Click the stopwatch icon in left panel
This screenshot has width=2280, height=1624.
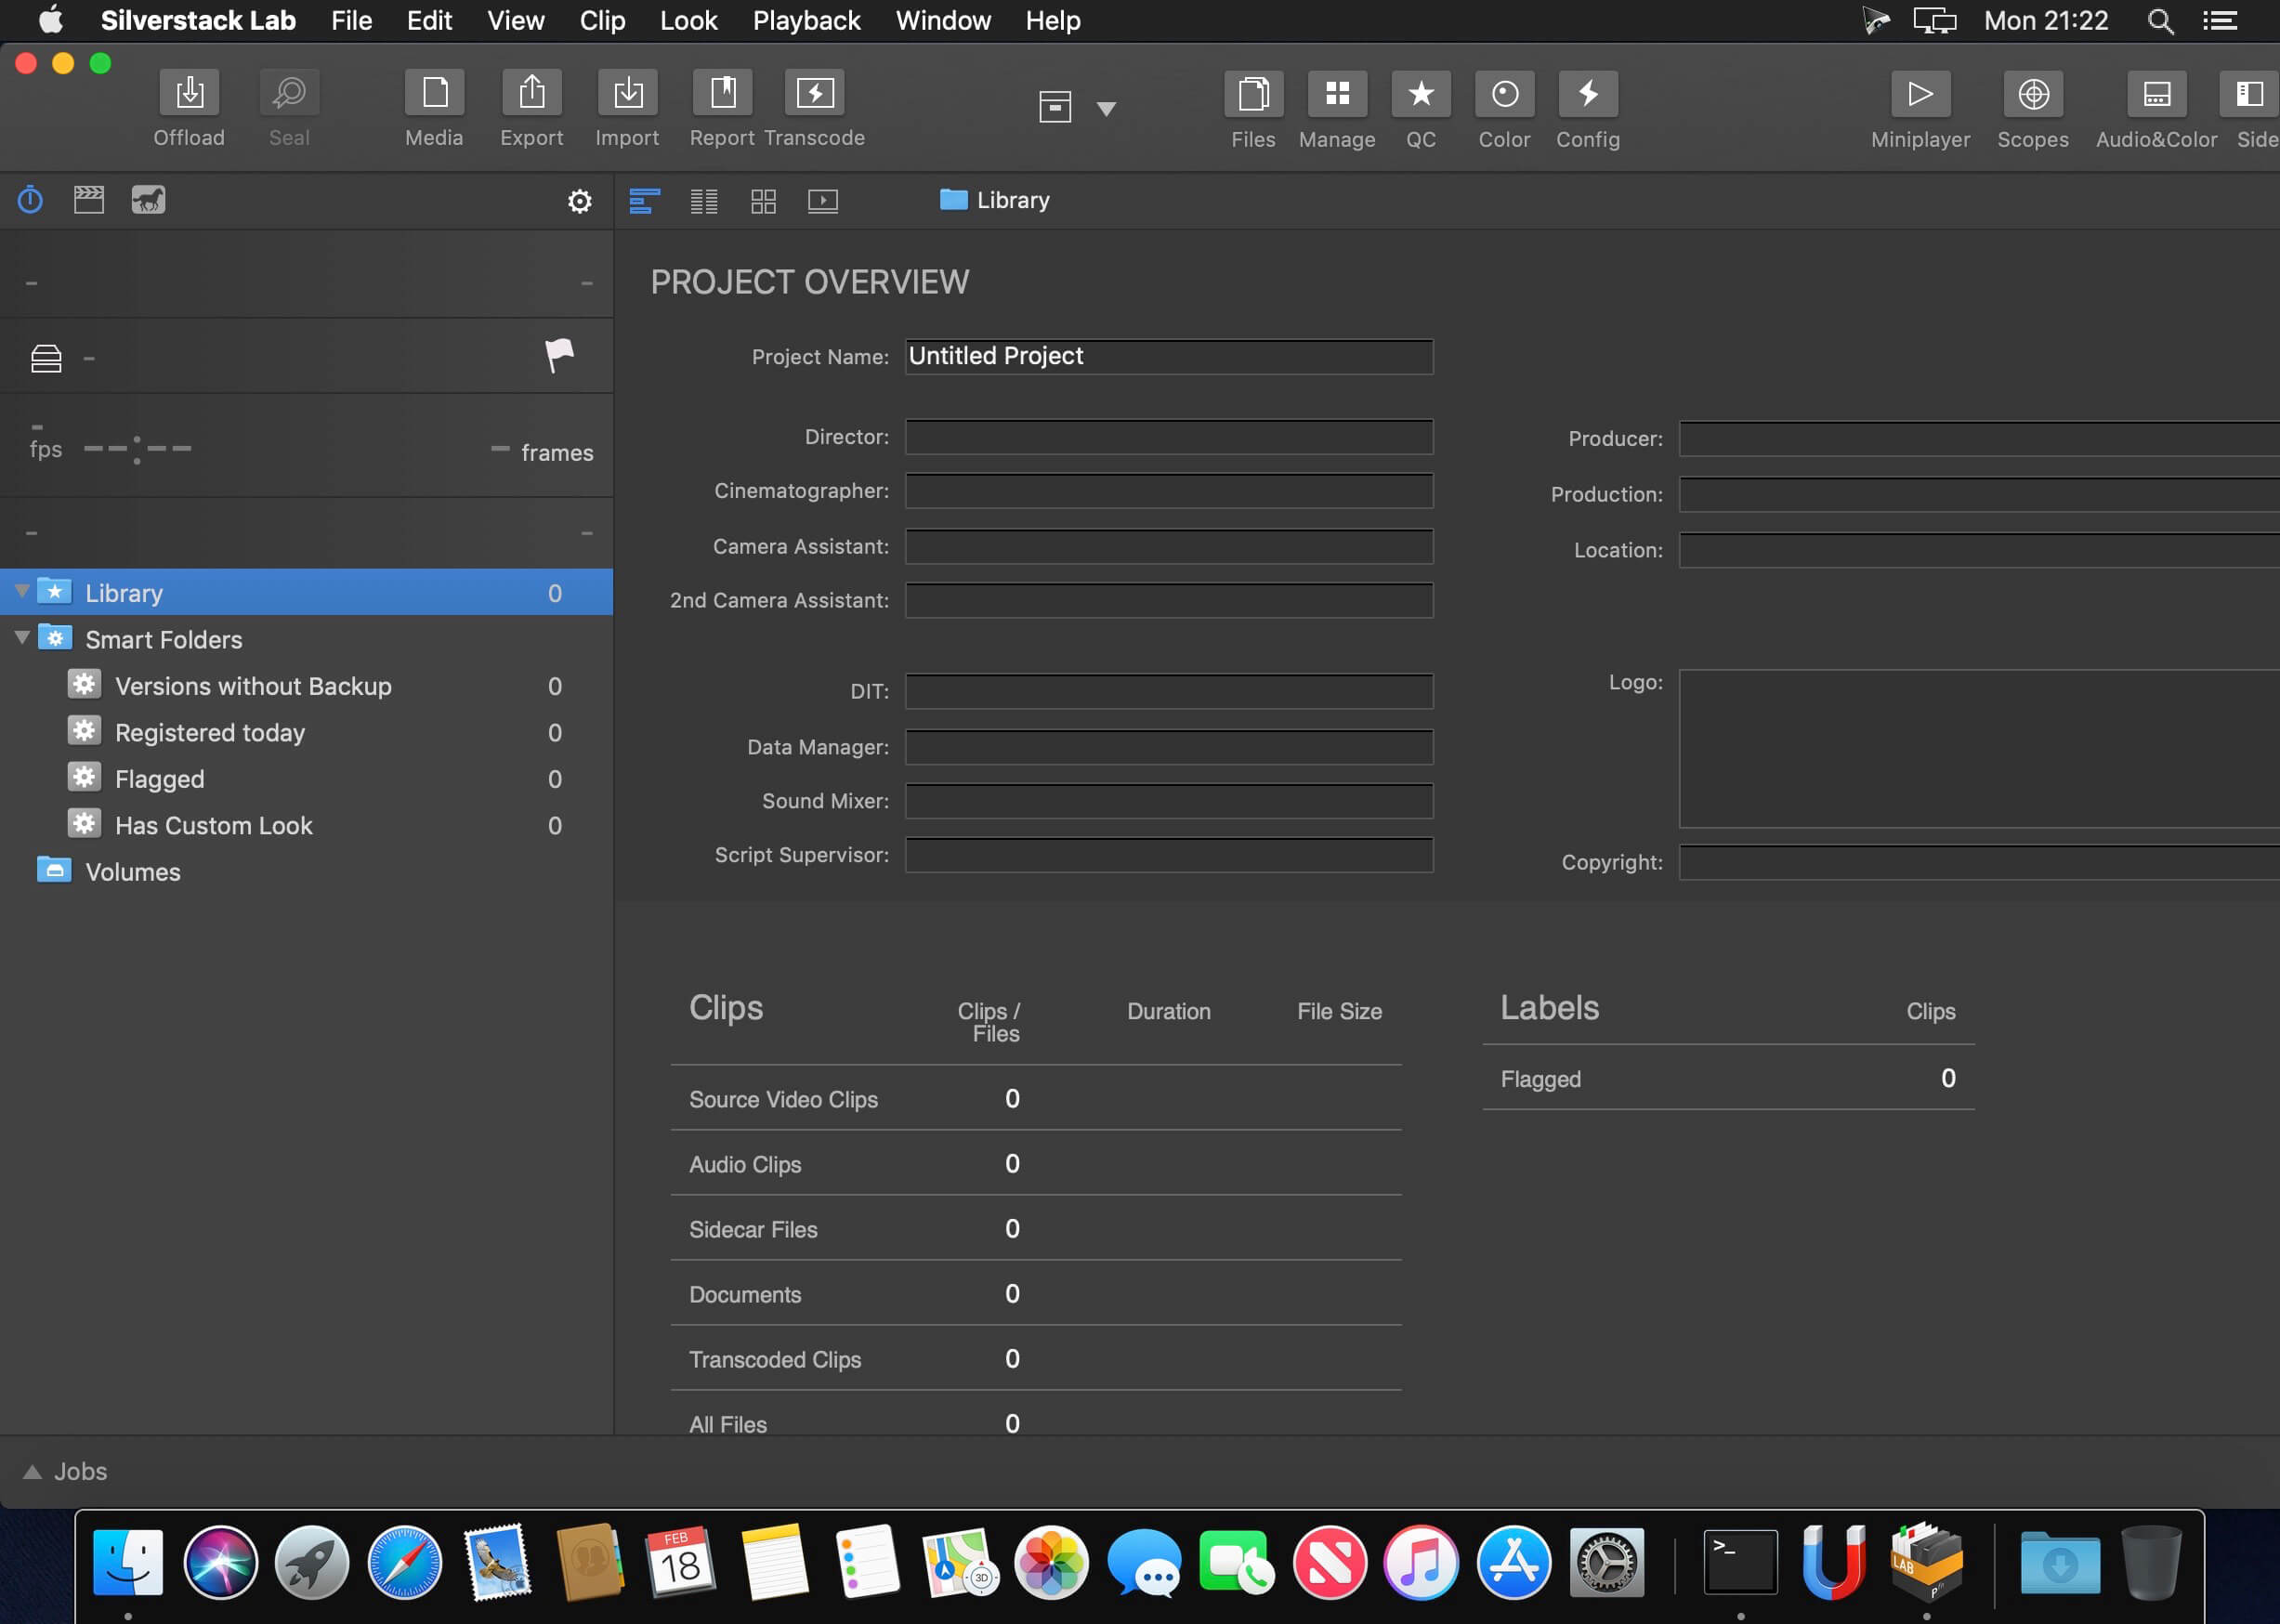click(x=30, y=200)
